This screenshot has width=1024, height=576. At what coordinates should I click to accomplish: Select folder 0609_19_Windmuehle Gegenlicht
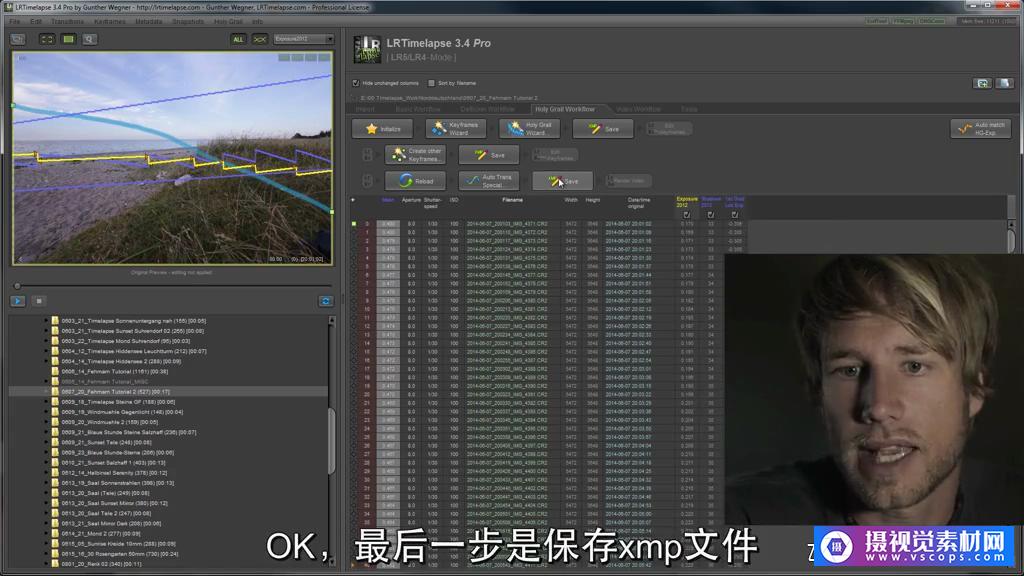pyautogui.click(x=122, y=412)
